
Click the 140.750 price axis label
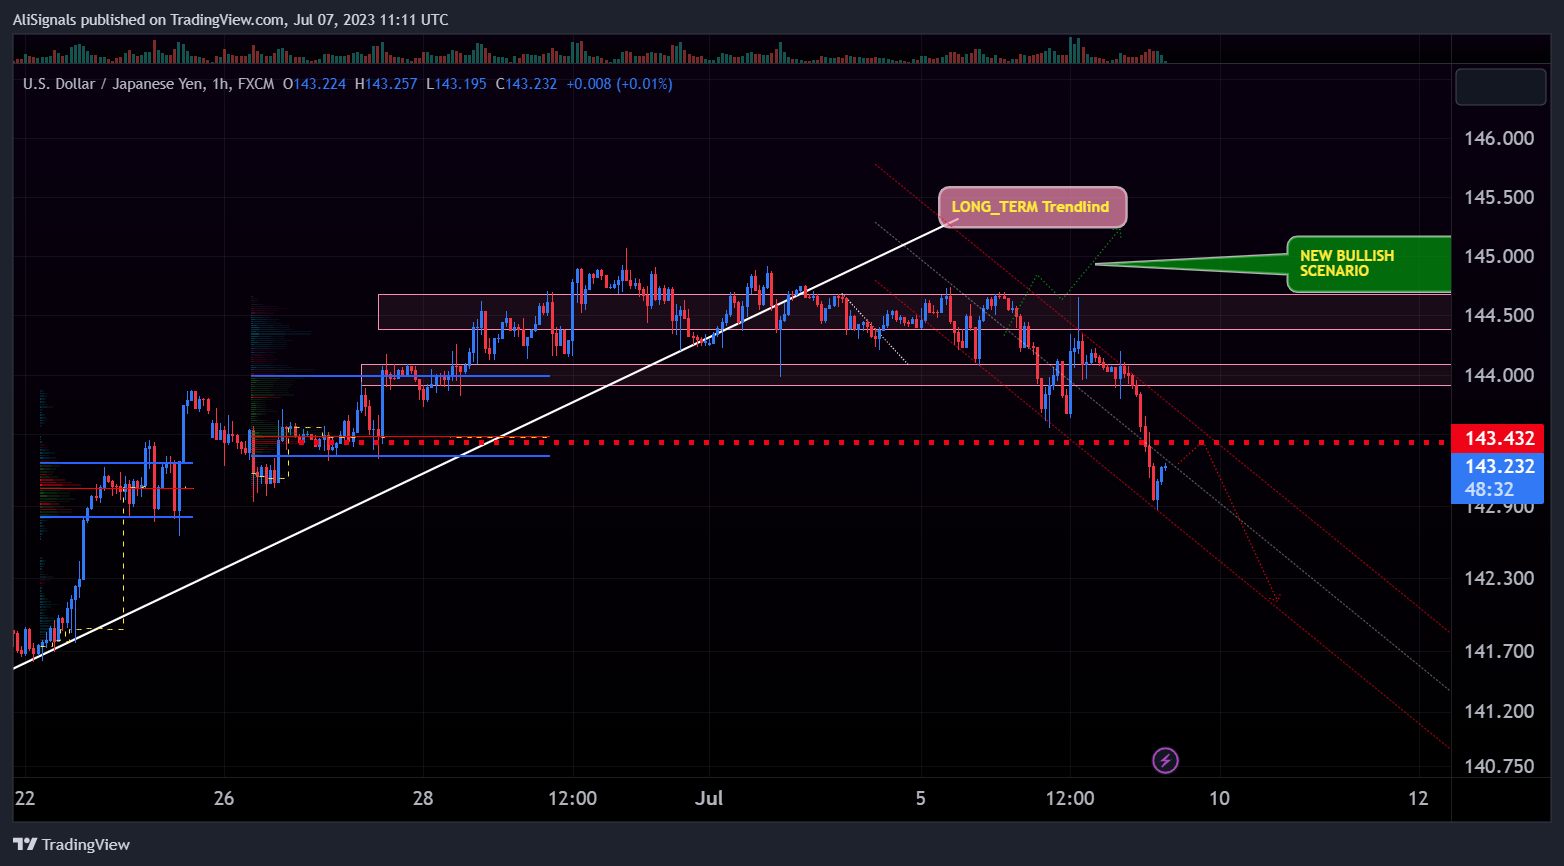[x=1499, y=766]
